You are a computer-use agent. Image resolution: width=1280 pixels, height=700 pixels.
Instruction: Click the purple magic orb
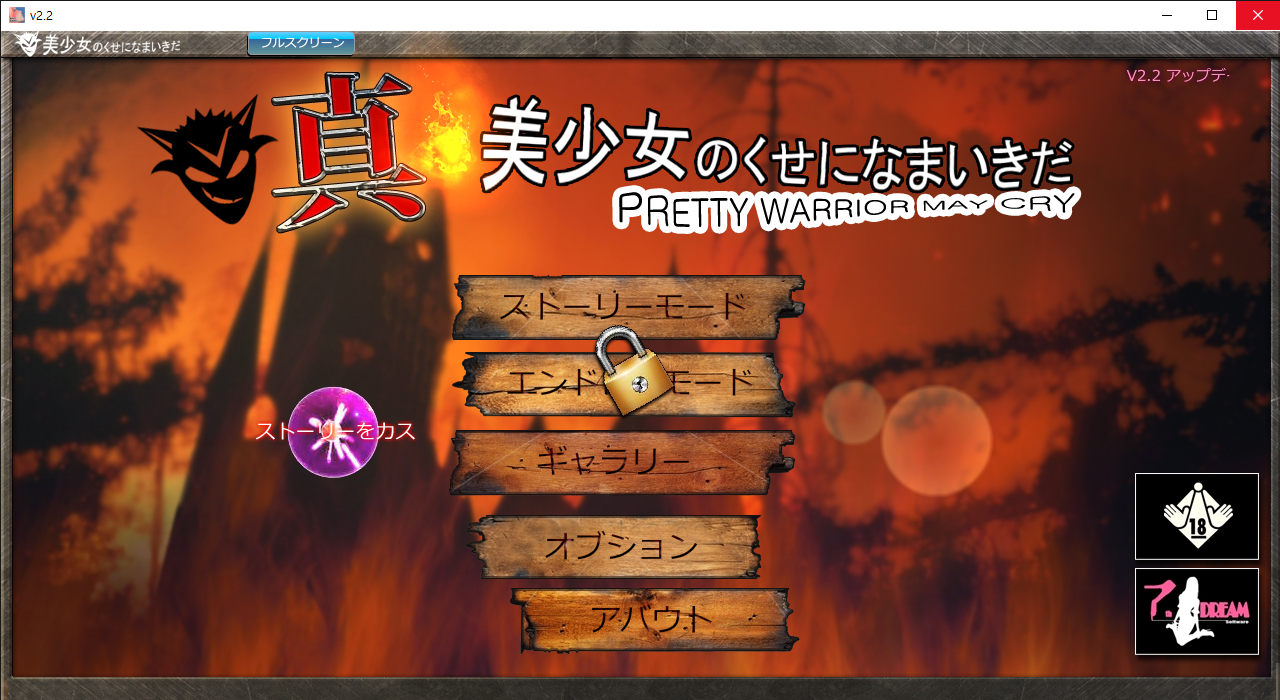333,432
